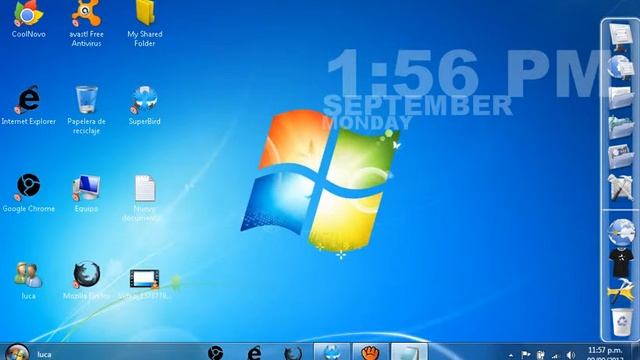Open the pictures folder icon in dock
Screen dimensions: 640x360
(x=620, y=127)
